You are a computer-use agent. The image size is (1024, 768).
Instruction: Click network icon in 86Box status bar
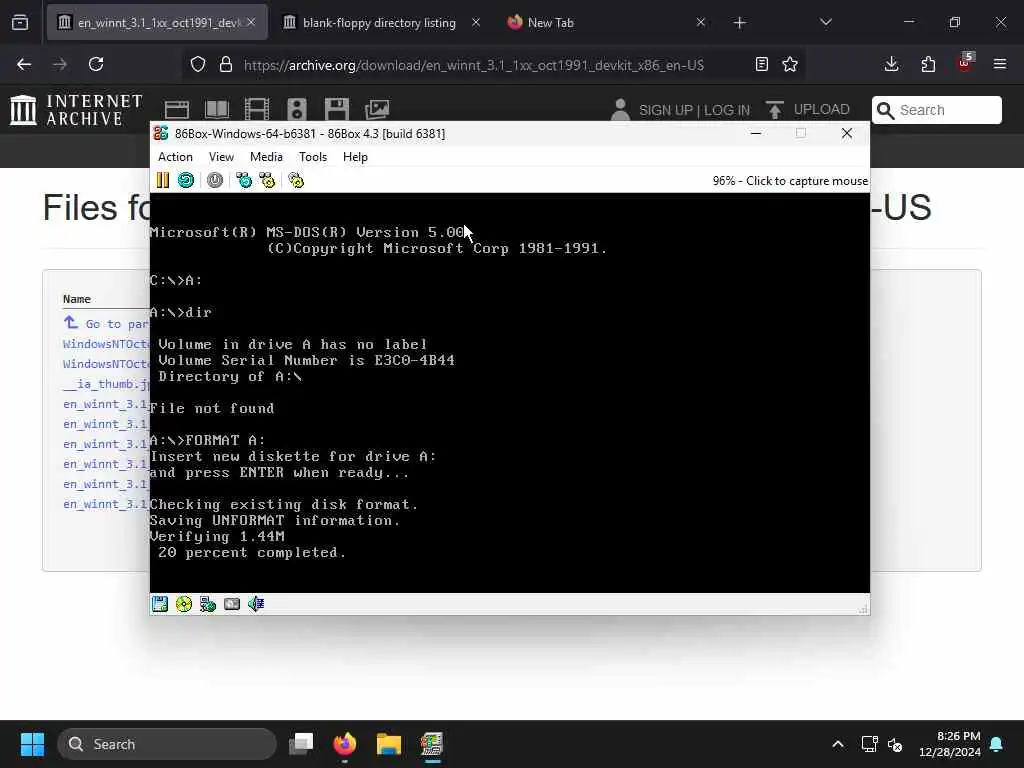[x=208, y=603]
